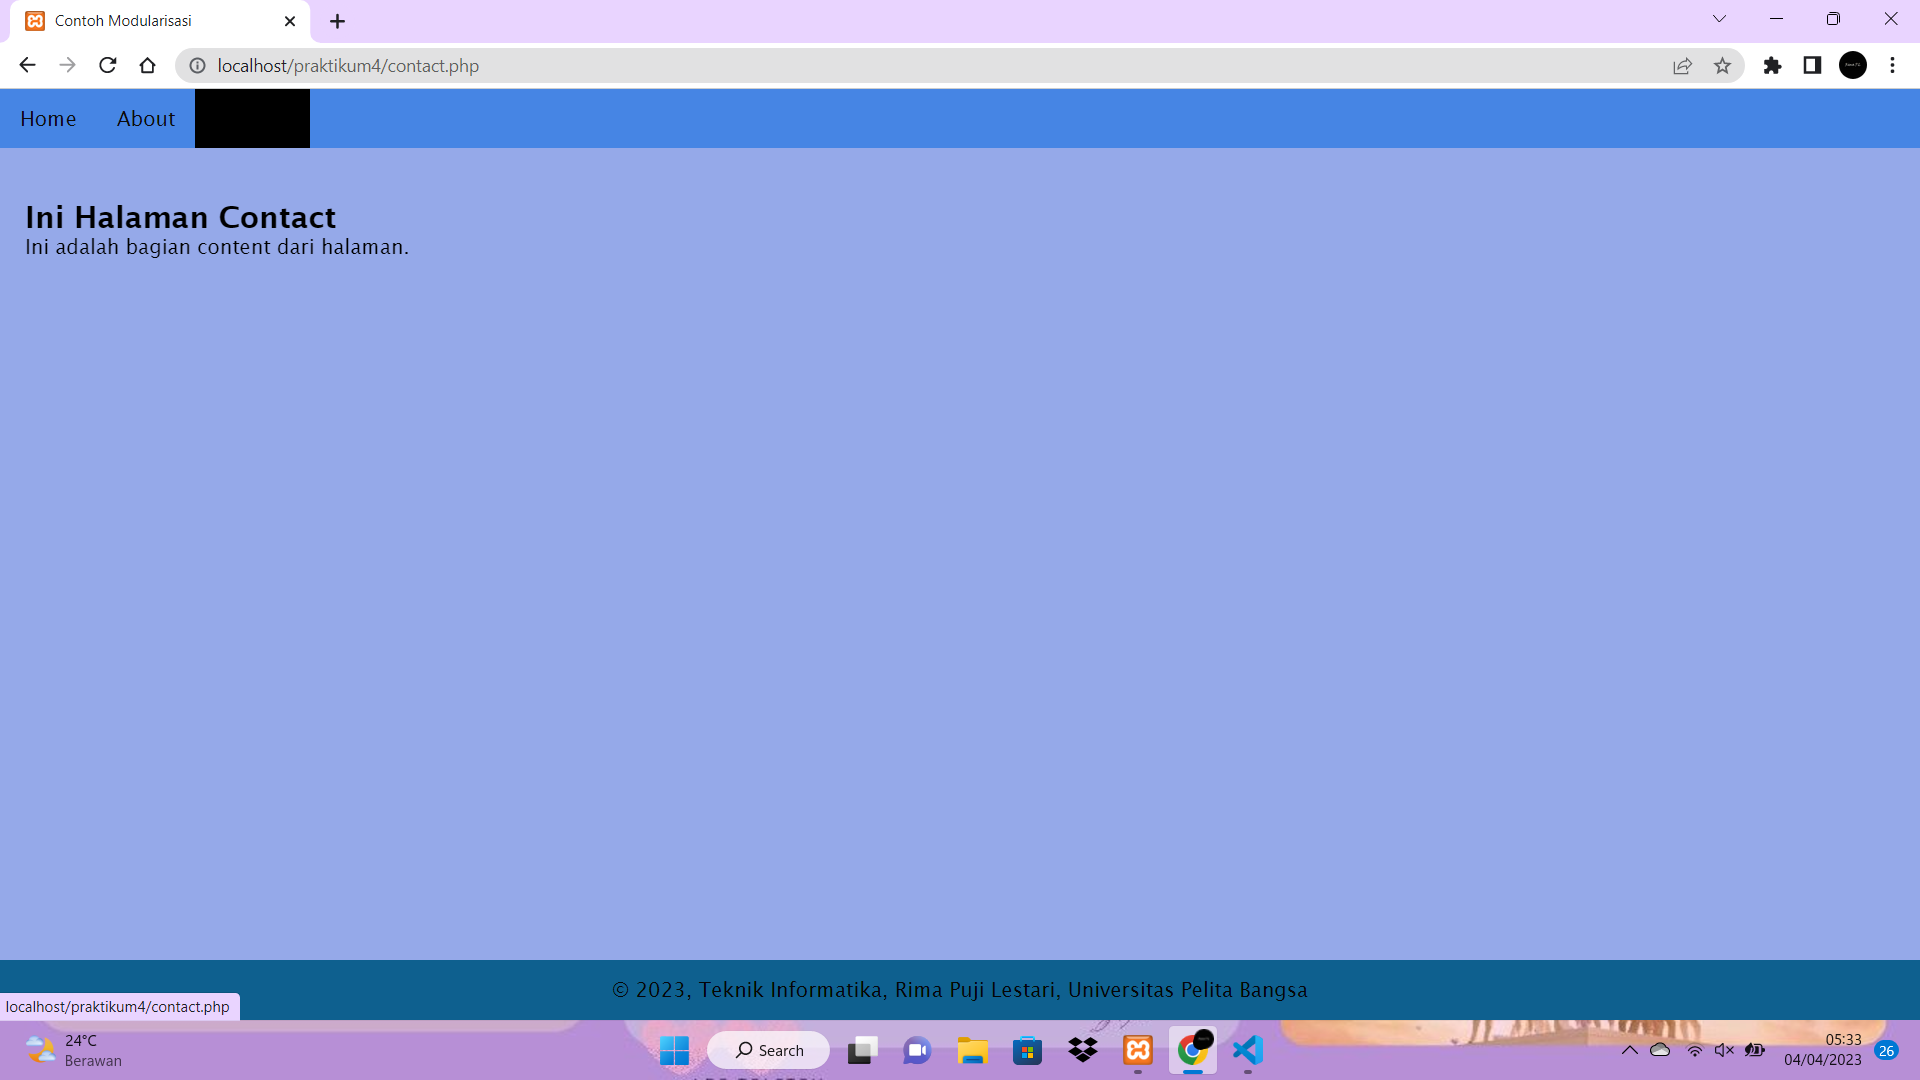Reload the current page
Screen dimensions: 1920x1080
(108, 65)
